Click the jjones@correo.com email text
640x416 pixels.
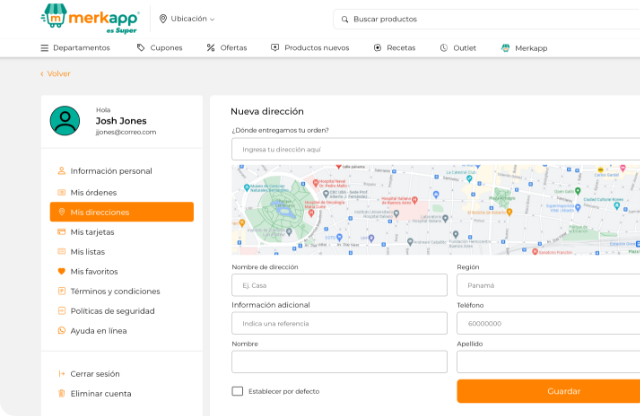(x=126, y=132)
